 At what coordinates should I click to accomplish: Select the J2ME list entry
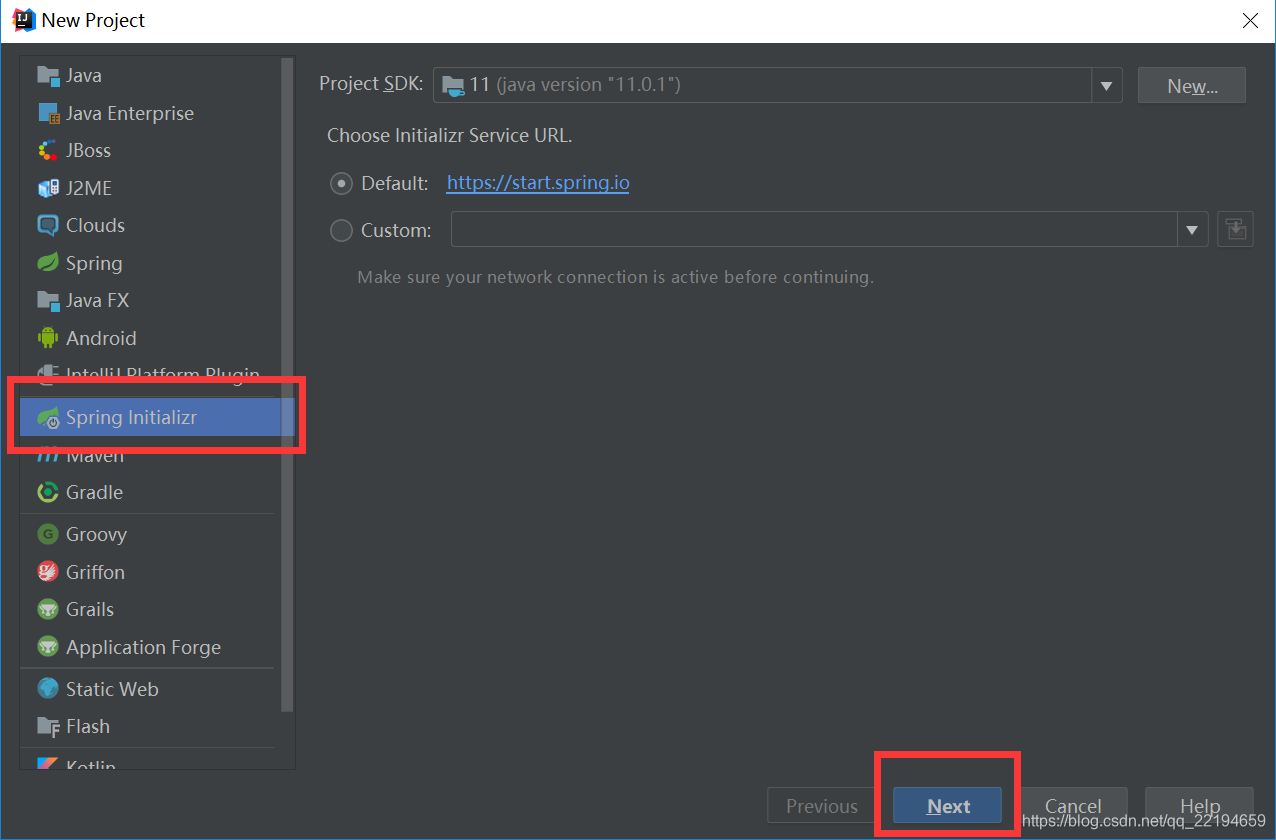pyautogui.click(x=150, y=188)
